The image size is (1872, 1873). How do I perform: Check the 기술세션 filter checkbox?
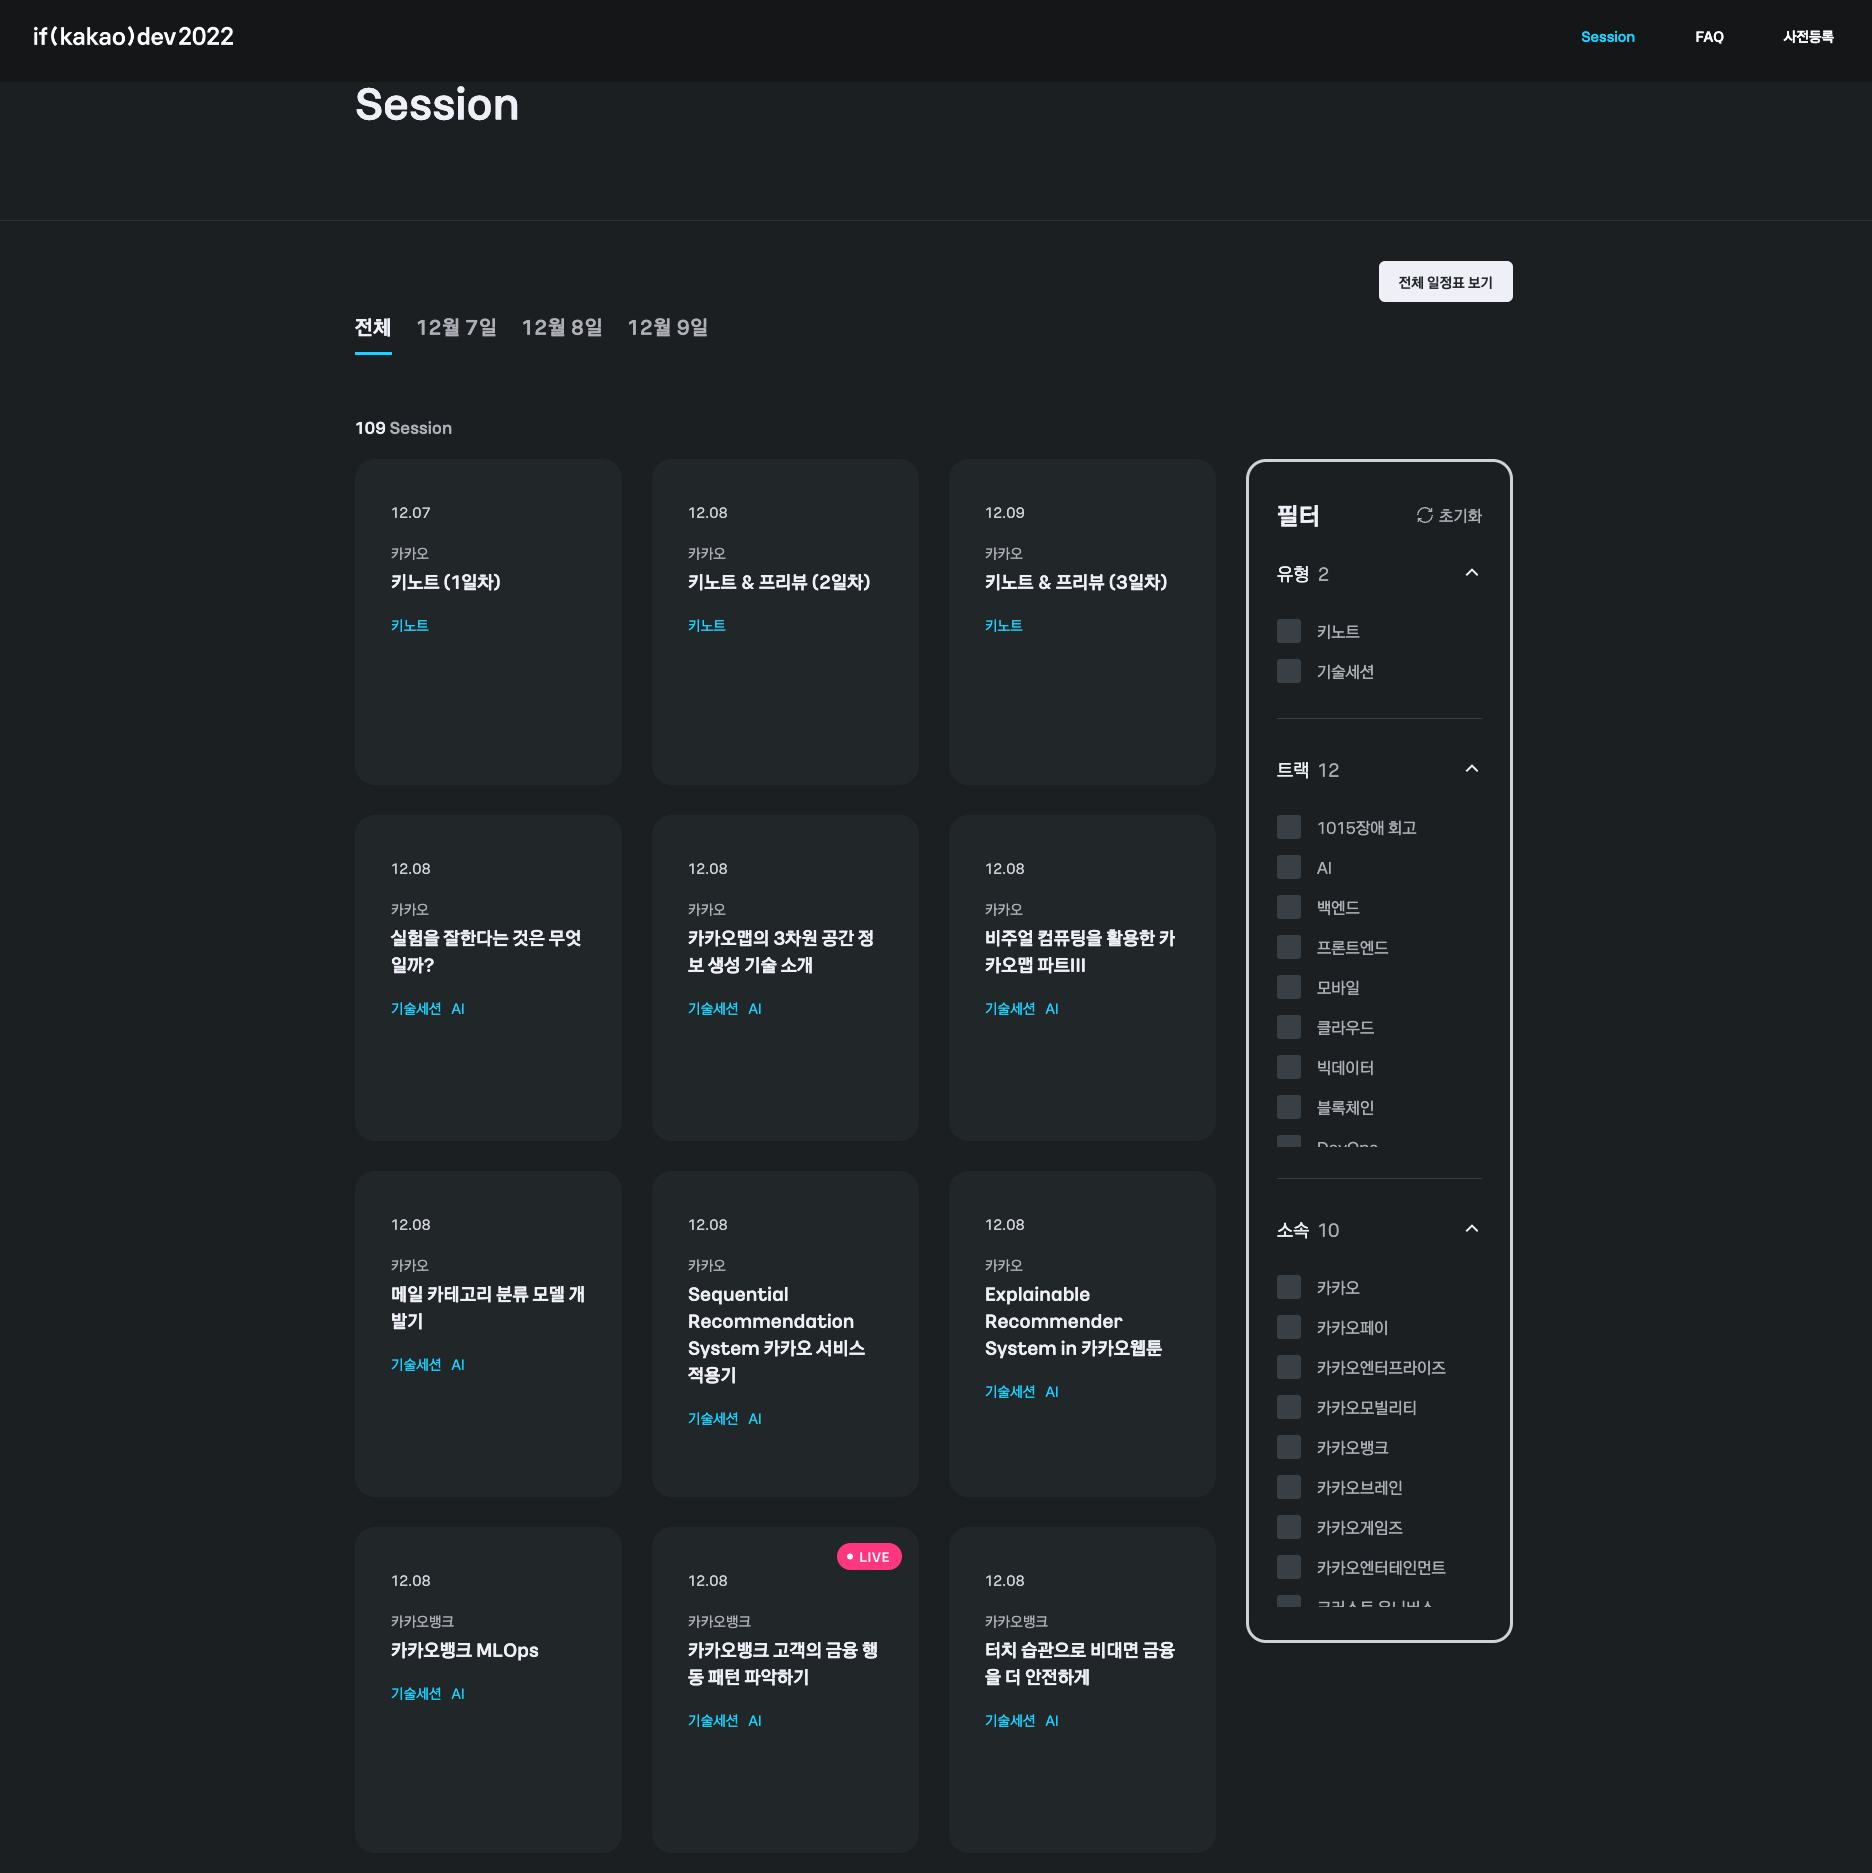[1289, 671]
